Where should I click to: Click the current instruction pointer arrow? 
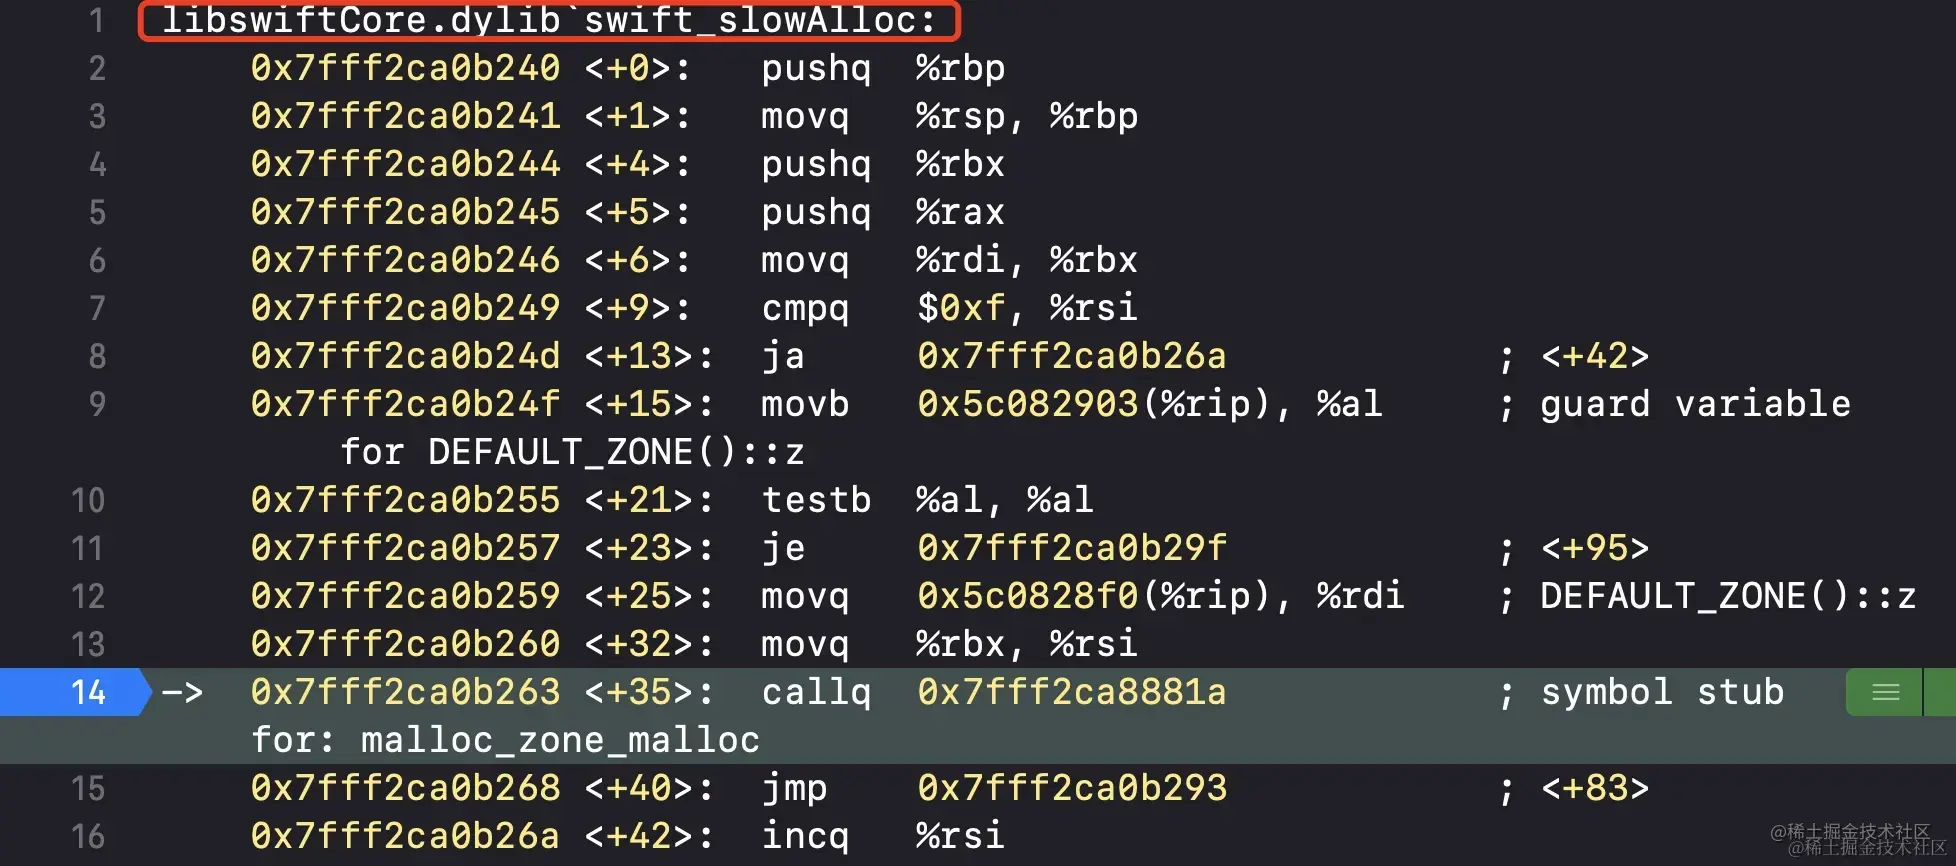click(182, 692)
